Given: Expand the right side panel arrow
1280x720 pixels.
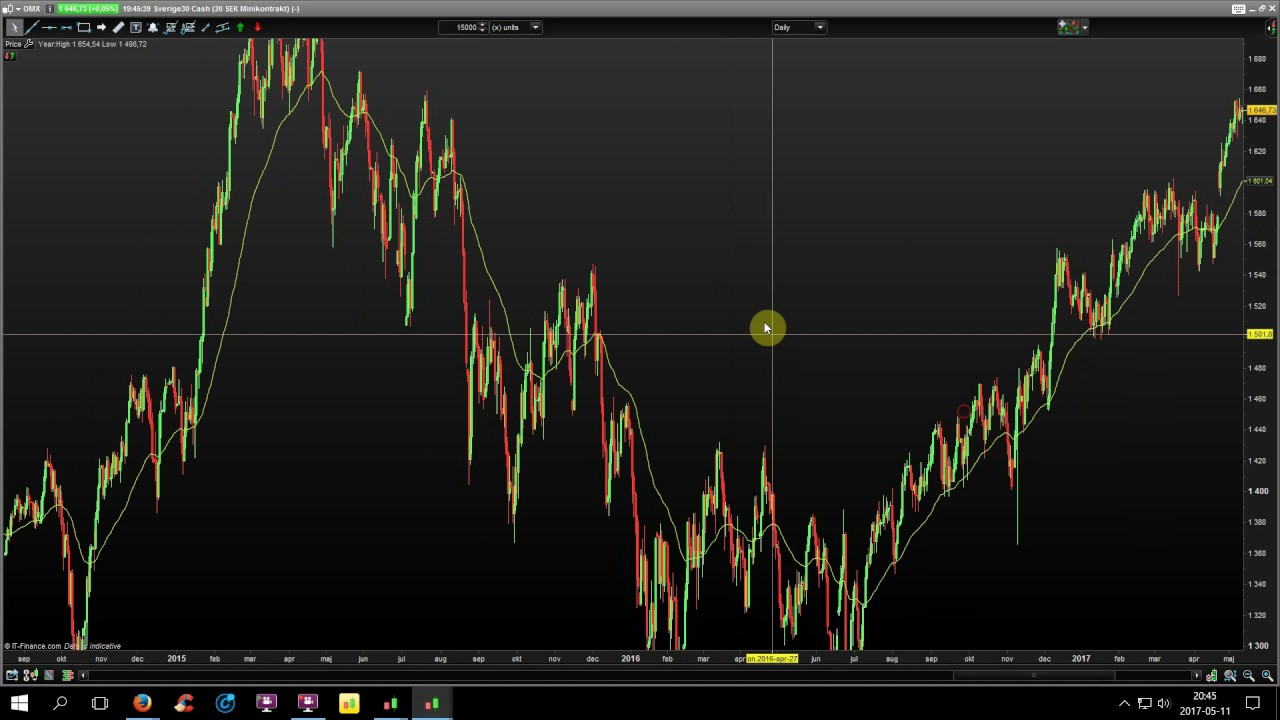Looking at the screenshot, I should [x=1270, y=27].
